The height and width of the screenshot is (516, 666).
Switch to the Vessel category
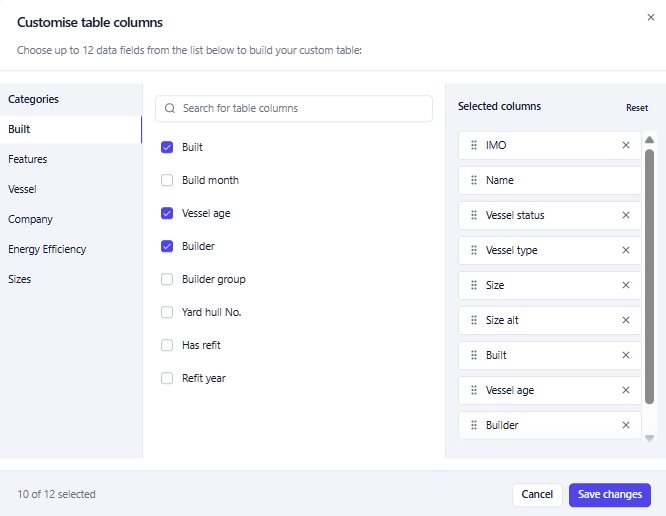pos(71,189)
